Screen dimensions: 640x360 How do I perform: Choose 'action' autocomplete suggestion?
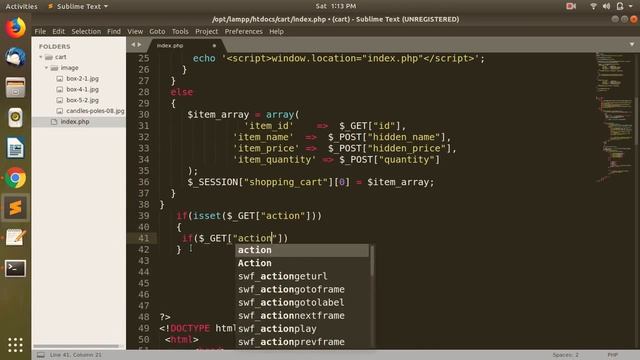click(302, 250)
